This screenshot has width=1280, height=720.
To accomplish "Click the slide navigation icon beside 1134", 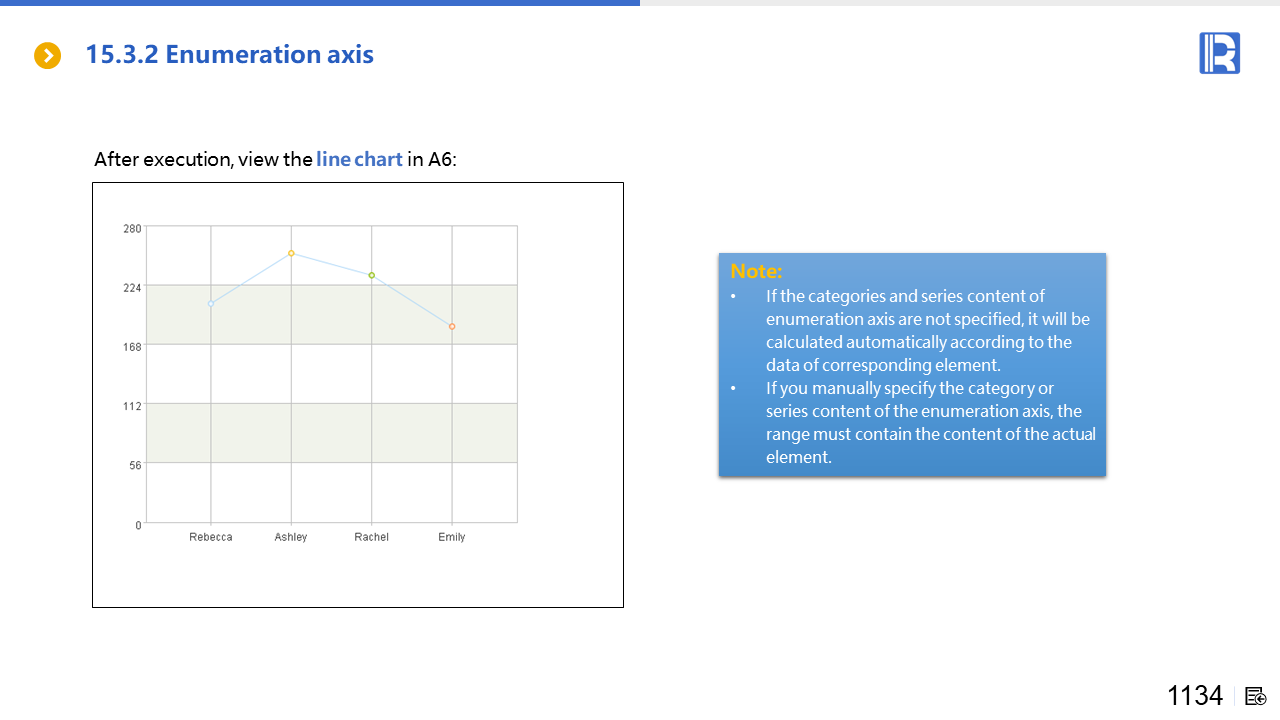I will (1256, 696).
